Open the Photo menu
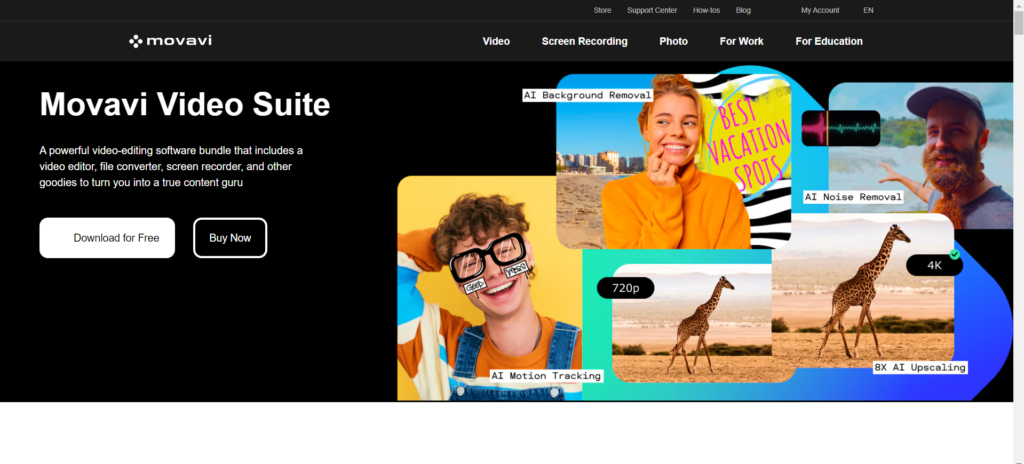The image size is (1024, 464). pos(673,41)
